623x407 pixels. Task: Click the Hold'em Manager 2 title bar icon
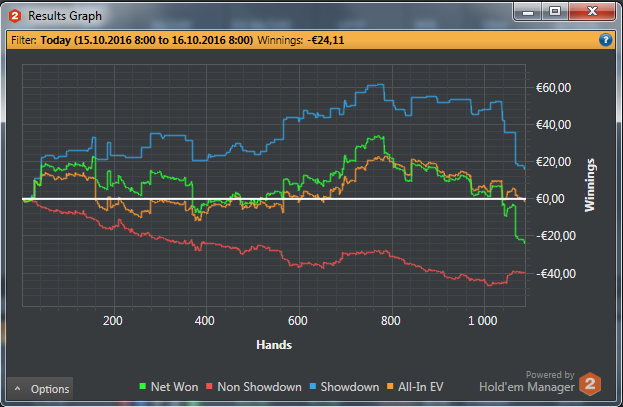(x=15, y=16)
